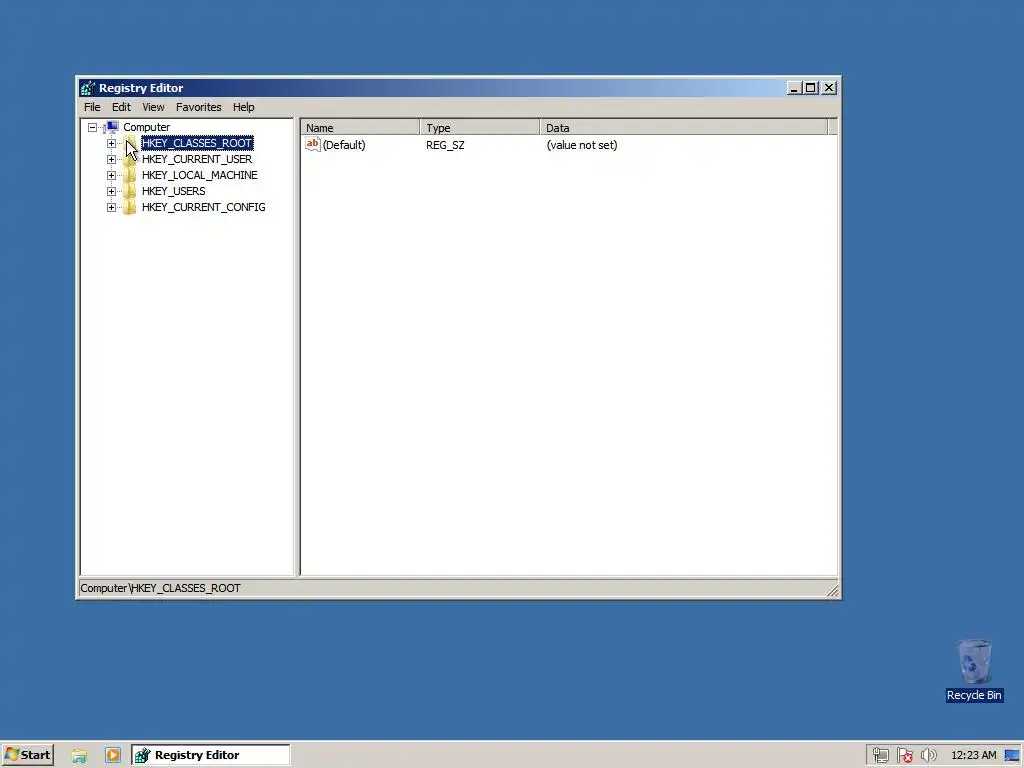Click the volume speaker tray icon
Screen dimensions: 1024x768
click(928, 756)
